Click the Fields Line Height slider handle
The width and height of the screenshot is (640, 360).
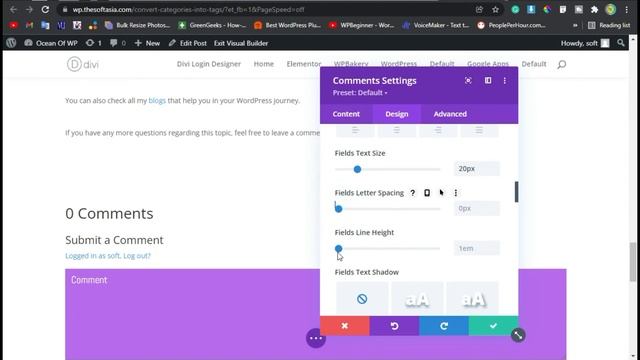coord(338,248)
